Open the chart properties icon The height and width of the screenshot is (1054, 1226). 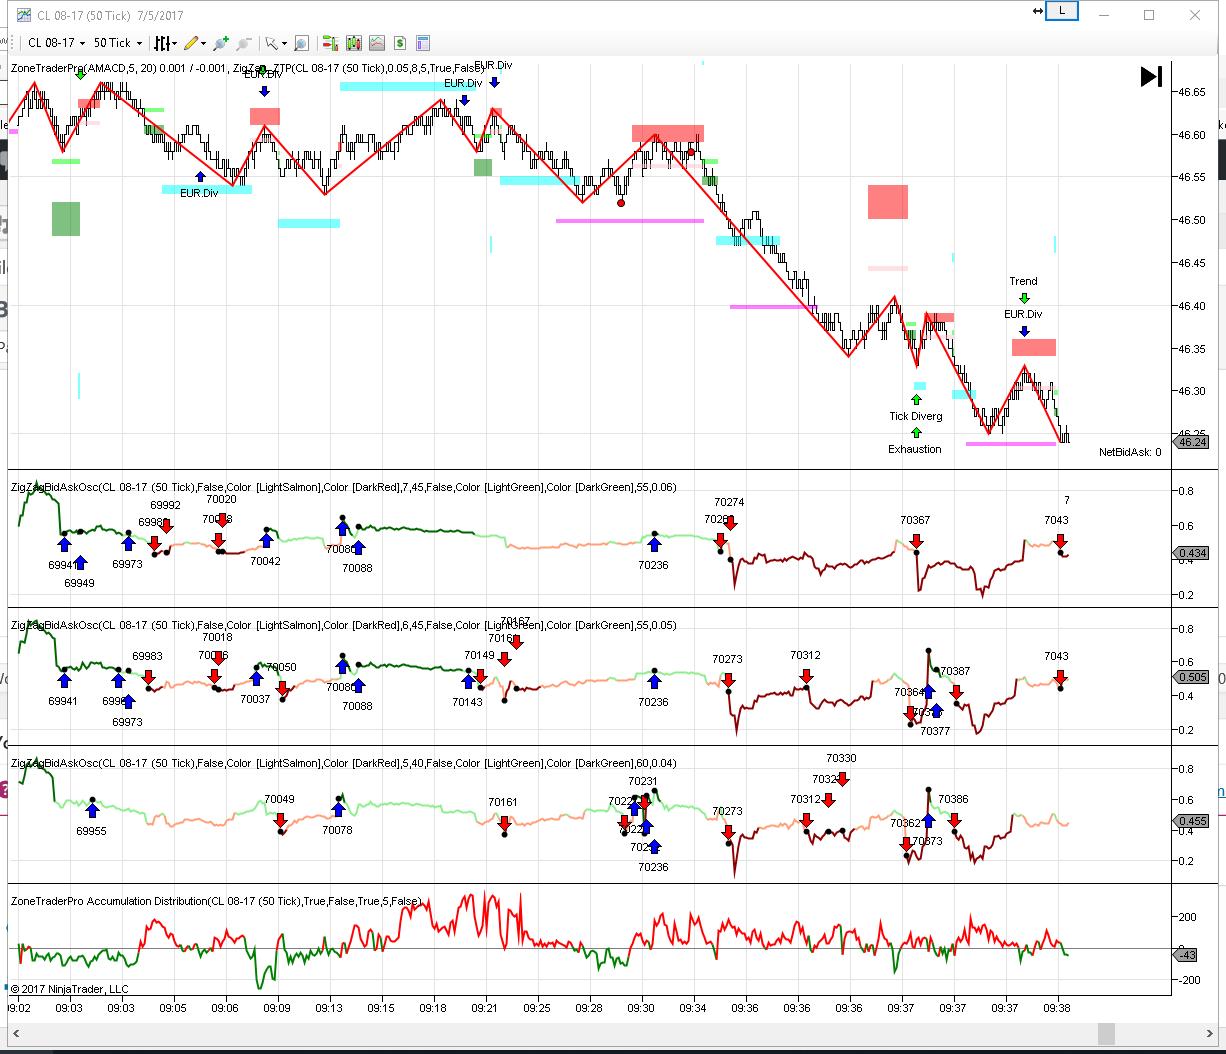[x=423, y=43]
